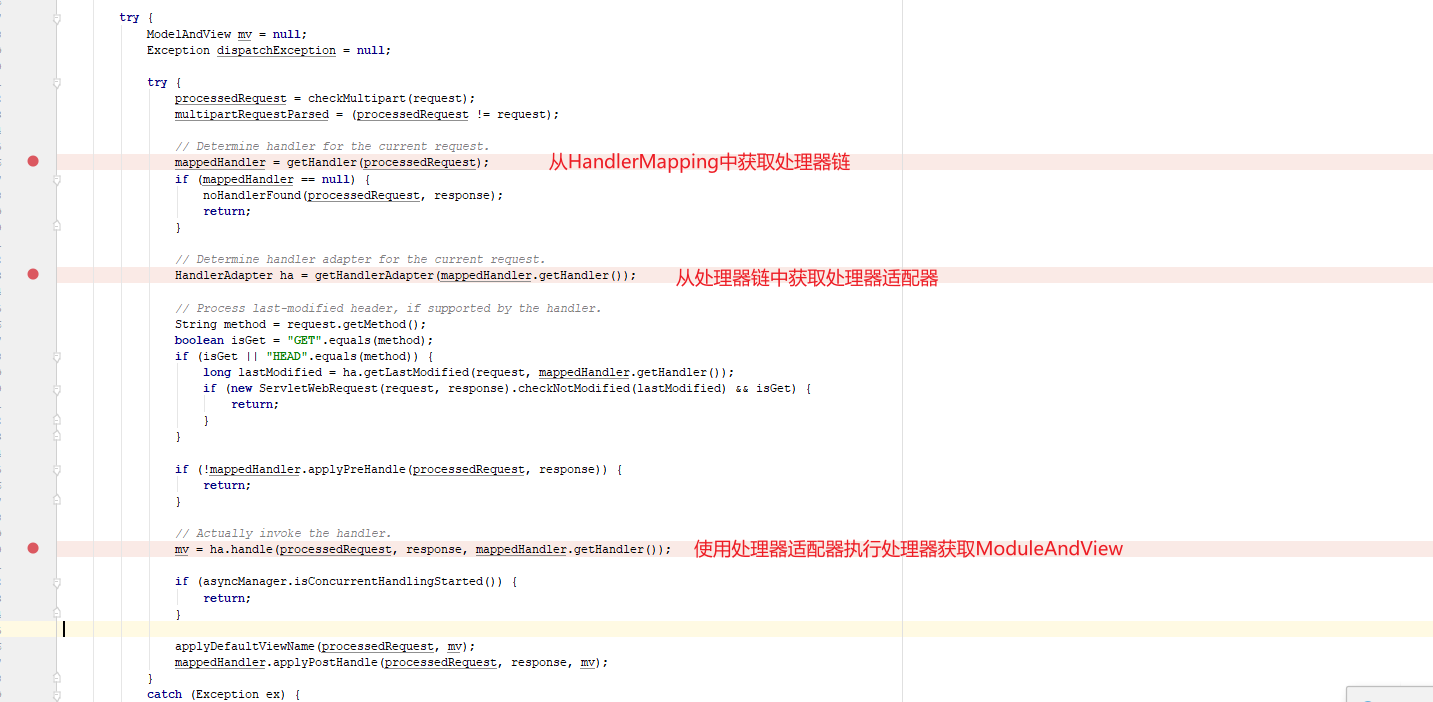Remove breakpoint on the getHandler line
1433x702 pixels.
coord(33,161)
